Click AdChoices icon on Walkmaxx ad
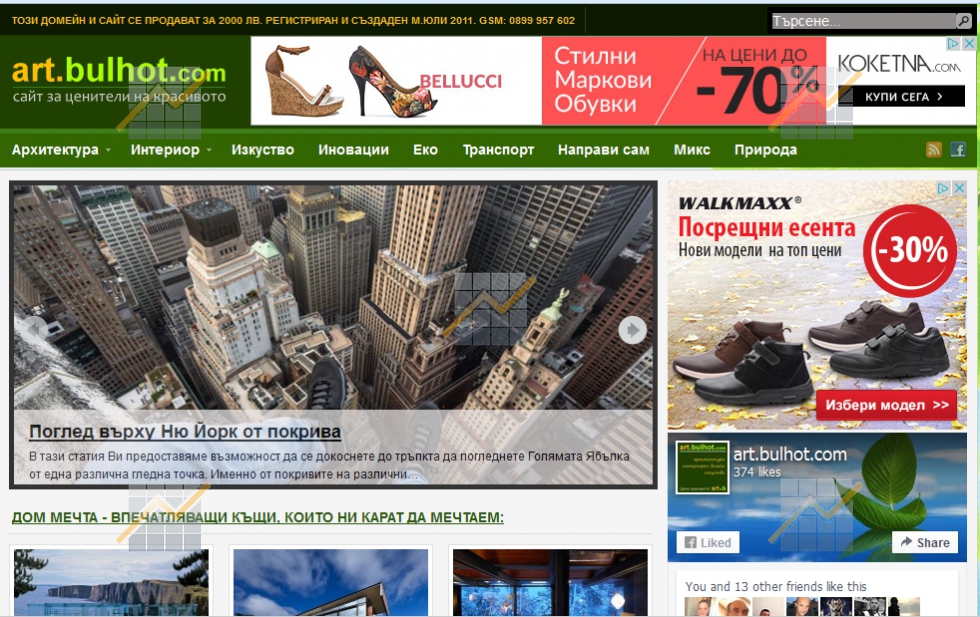Viewport: 980px width, 617px height. click(x=943, y=188)
